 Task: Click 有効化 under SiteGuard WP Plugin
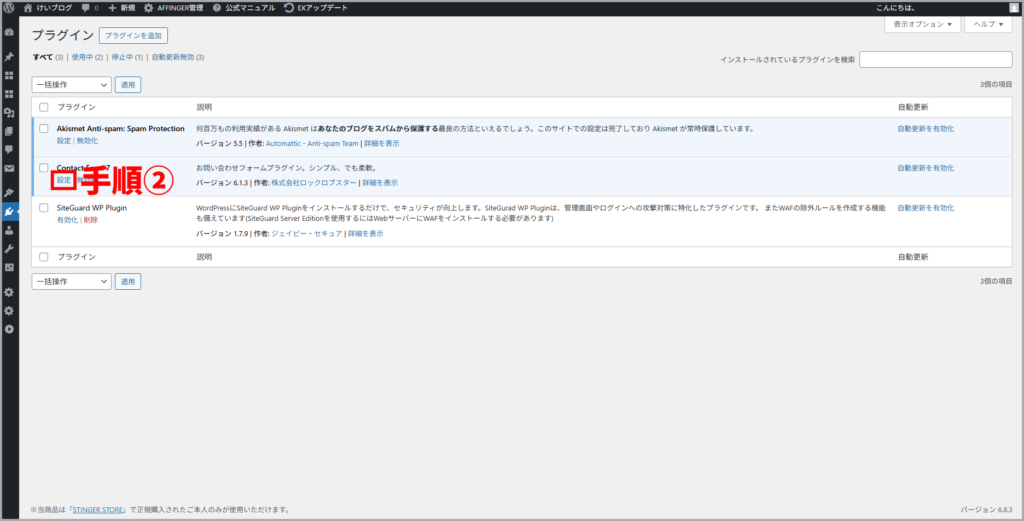[x=67, y=219]
